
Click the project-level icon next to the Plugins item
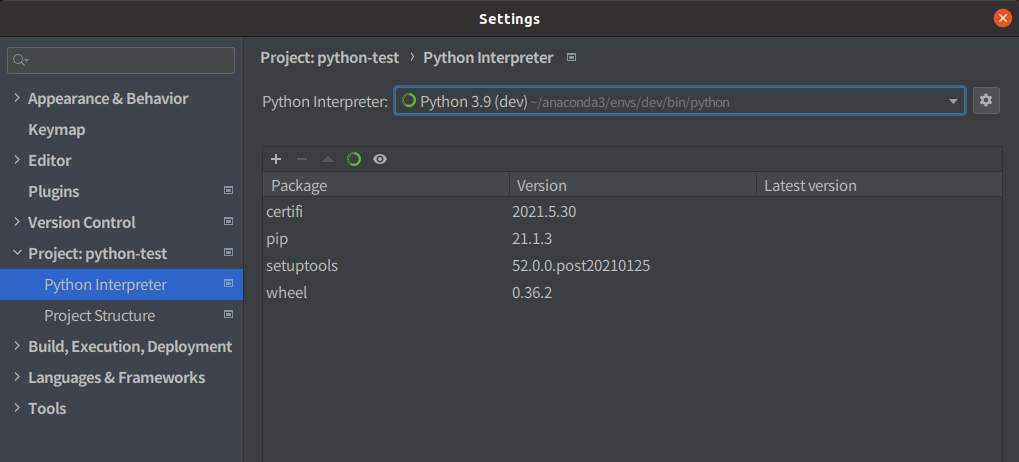[x=228, y=191]
